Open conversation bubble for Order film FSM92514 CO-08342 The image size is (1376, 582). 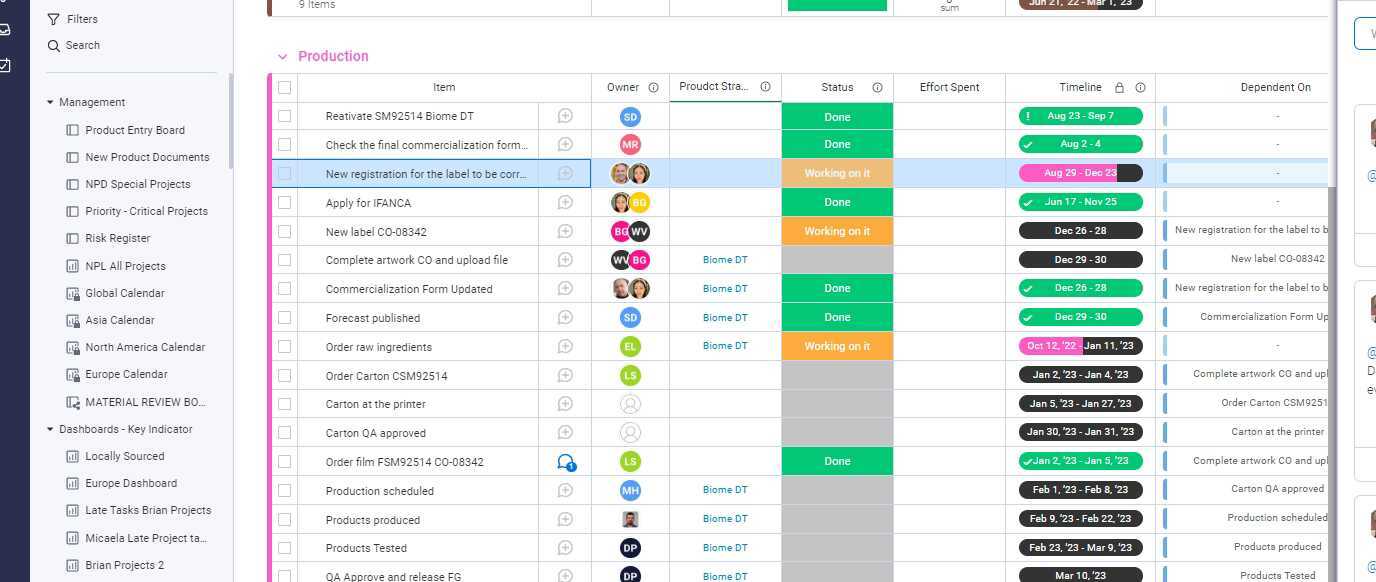pyautogui.click(x=565, y=462)
